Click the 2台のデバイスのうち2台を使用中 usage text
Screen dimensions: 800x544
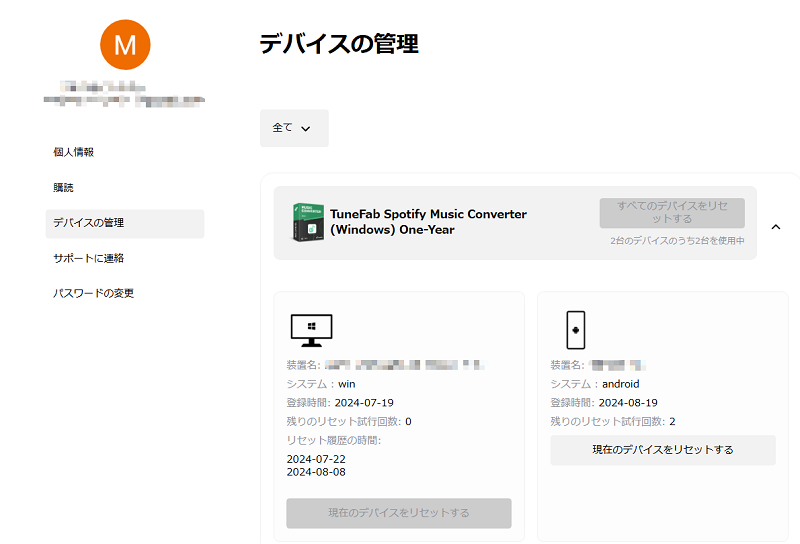click(677, 241)
